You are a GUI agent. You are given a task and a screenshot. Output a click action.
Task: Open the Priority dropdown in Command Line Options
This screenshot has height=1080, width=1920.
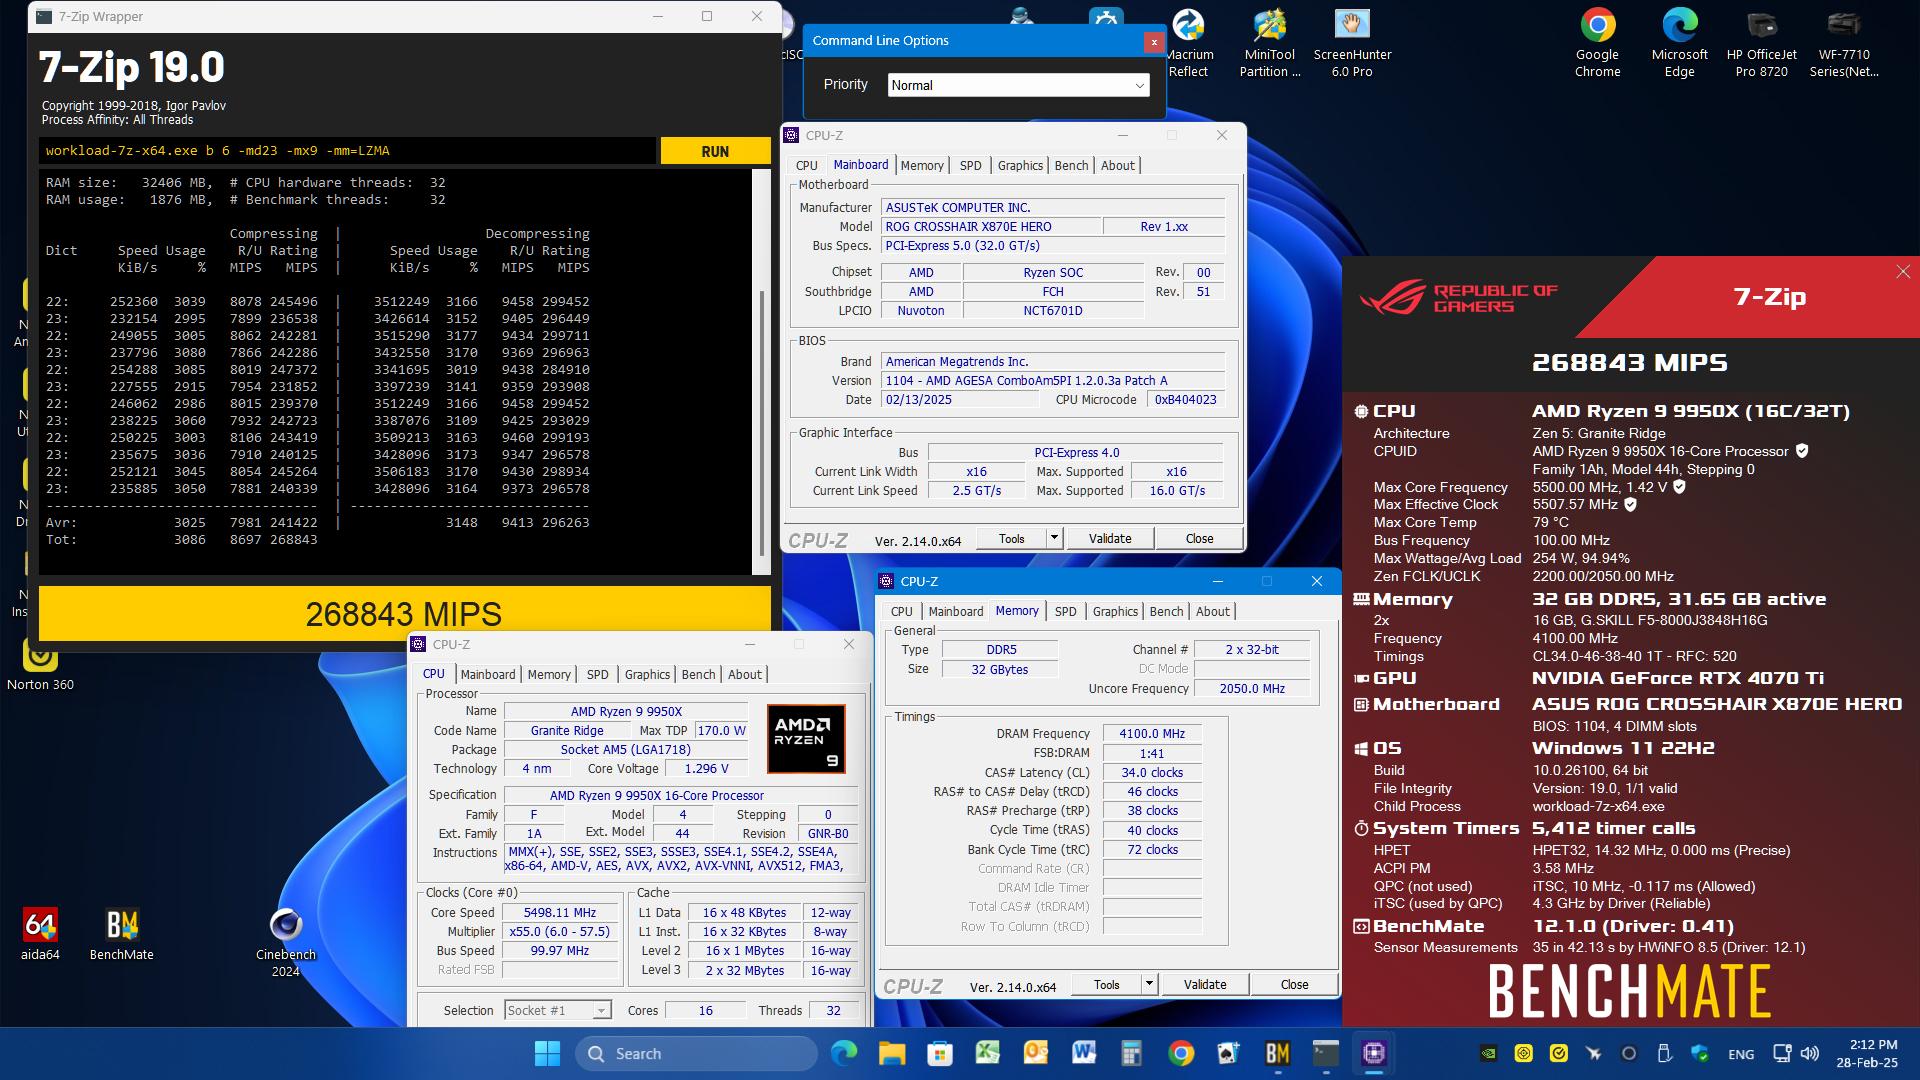1018,85
